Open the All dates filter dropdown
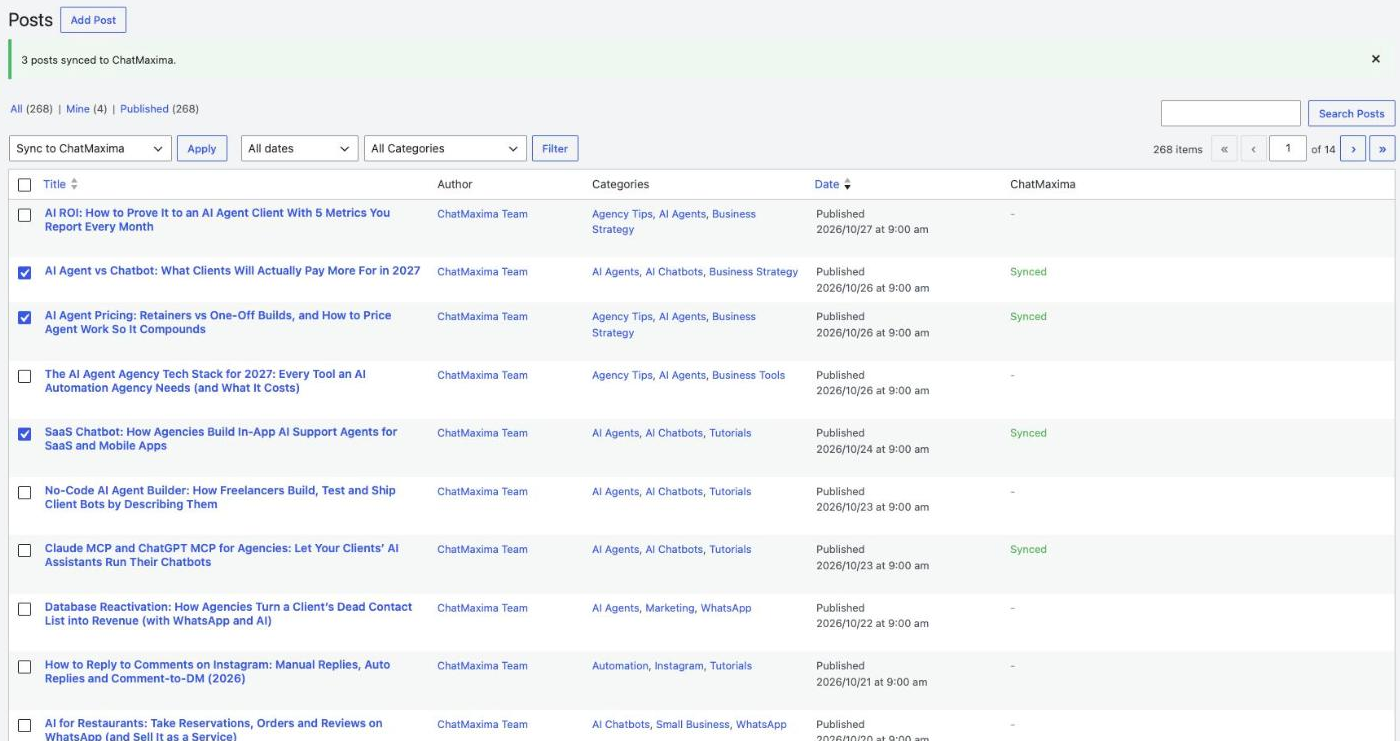Viewport: 1400px width, 741px height. [299, 148]
